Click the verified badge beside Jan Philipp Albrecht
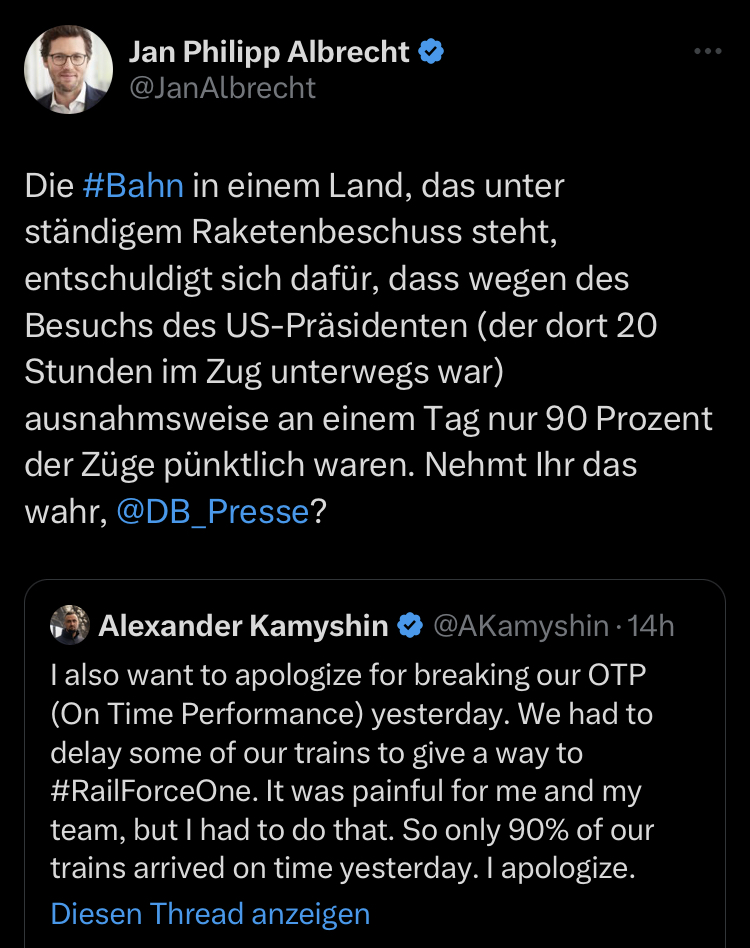 (x=431, y=52)
